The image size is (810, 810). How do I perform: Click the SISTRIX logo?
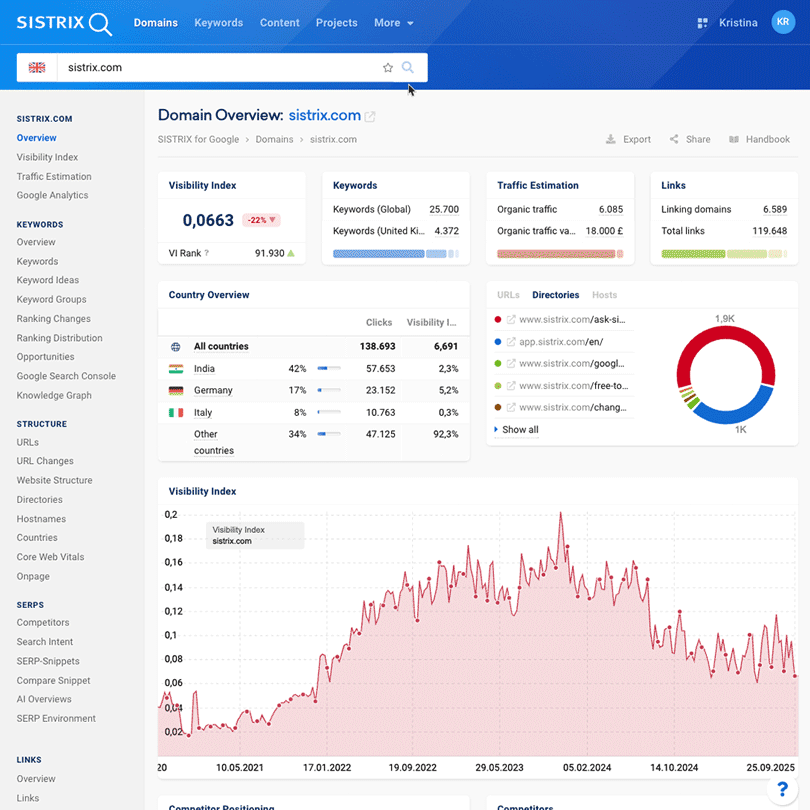[64, 23]
